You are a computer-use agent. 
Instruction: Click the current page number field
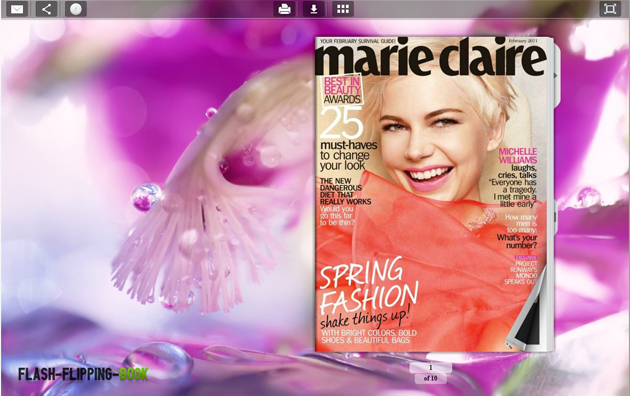click(431, 367)
